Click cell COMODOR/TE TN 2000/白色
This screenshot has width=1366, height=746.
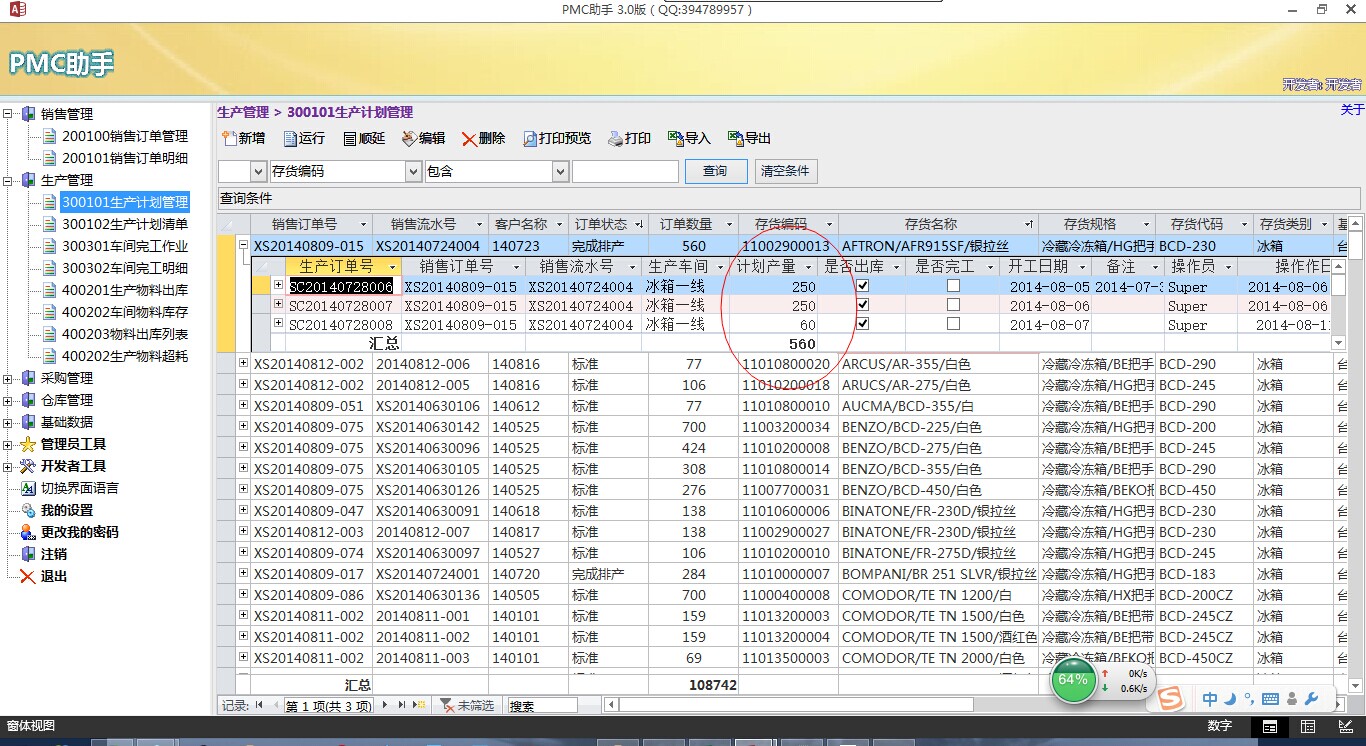pos(938,658)
